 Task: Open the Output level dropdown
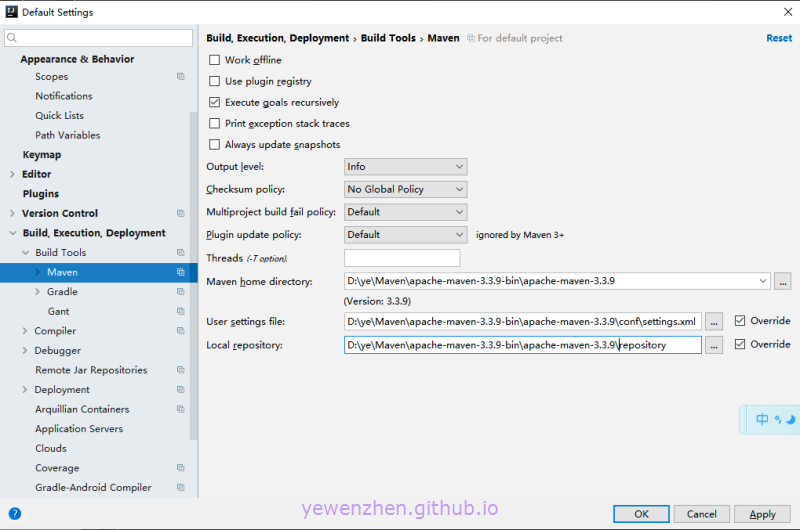point(405,167)
